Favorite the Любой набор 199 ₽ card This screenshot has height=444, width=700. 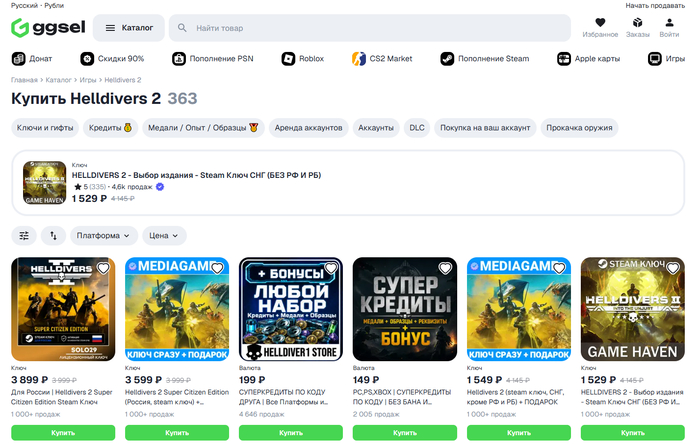coord(331,268)
